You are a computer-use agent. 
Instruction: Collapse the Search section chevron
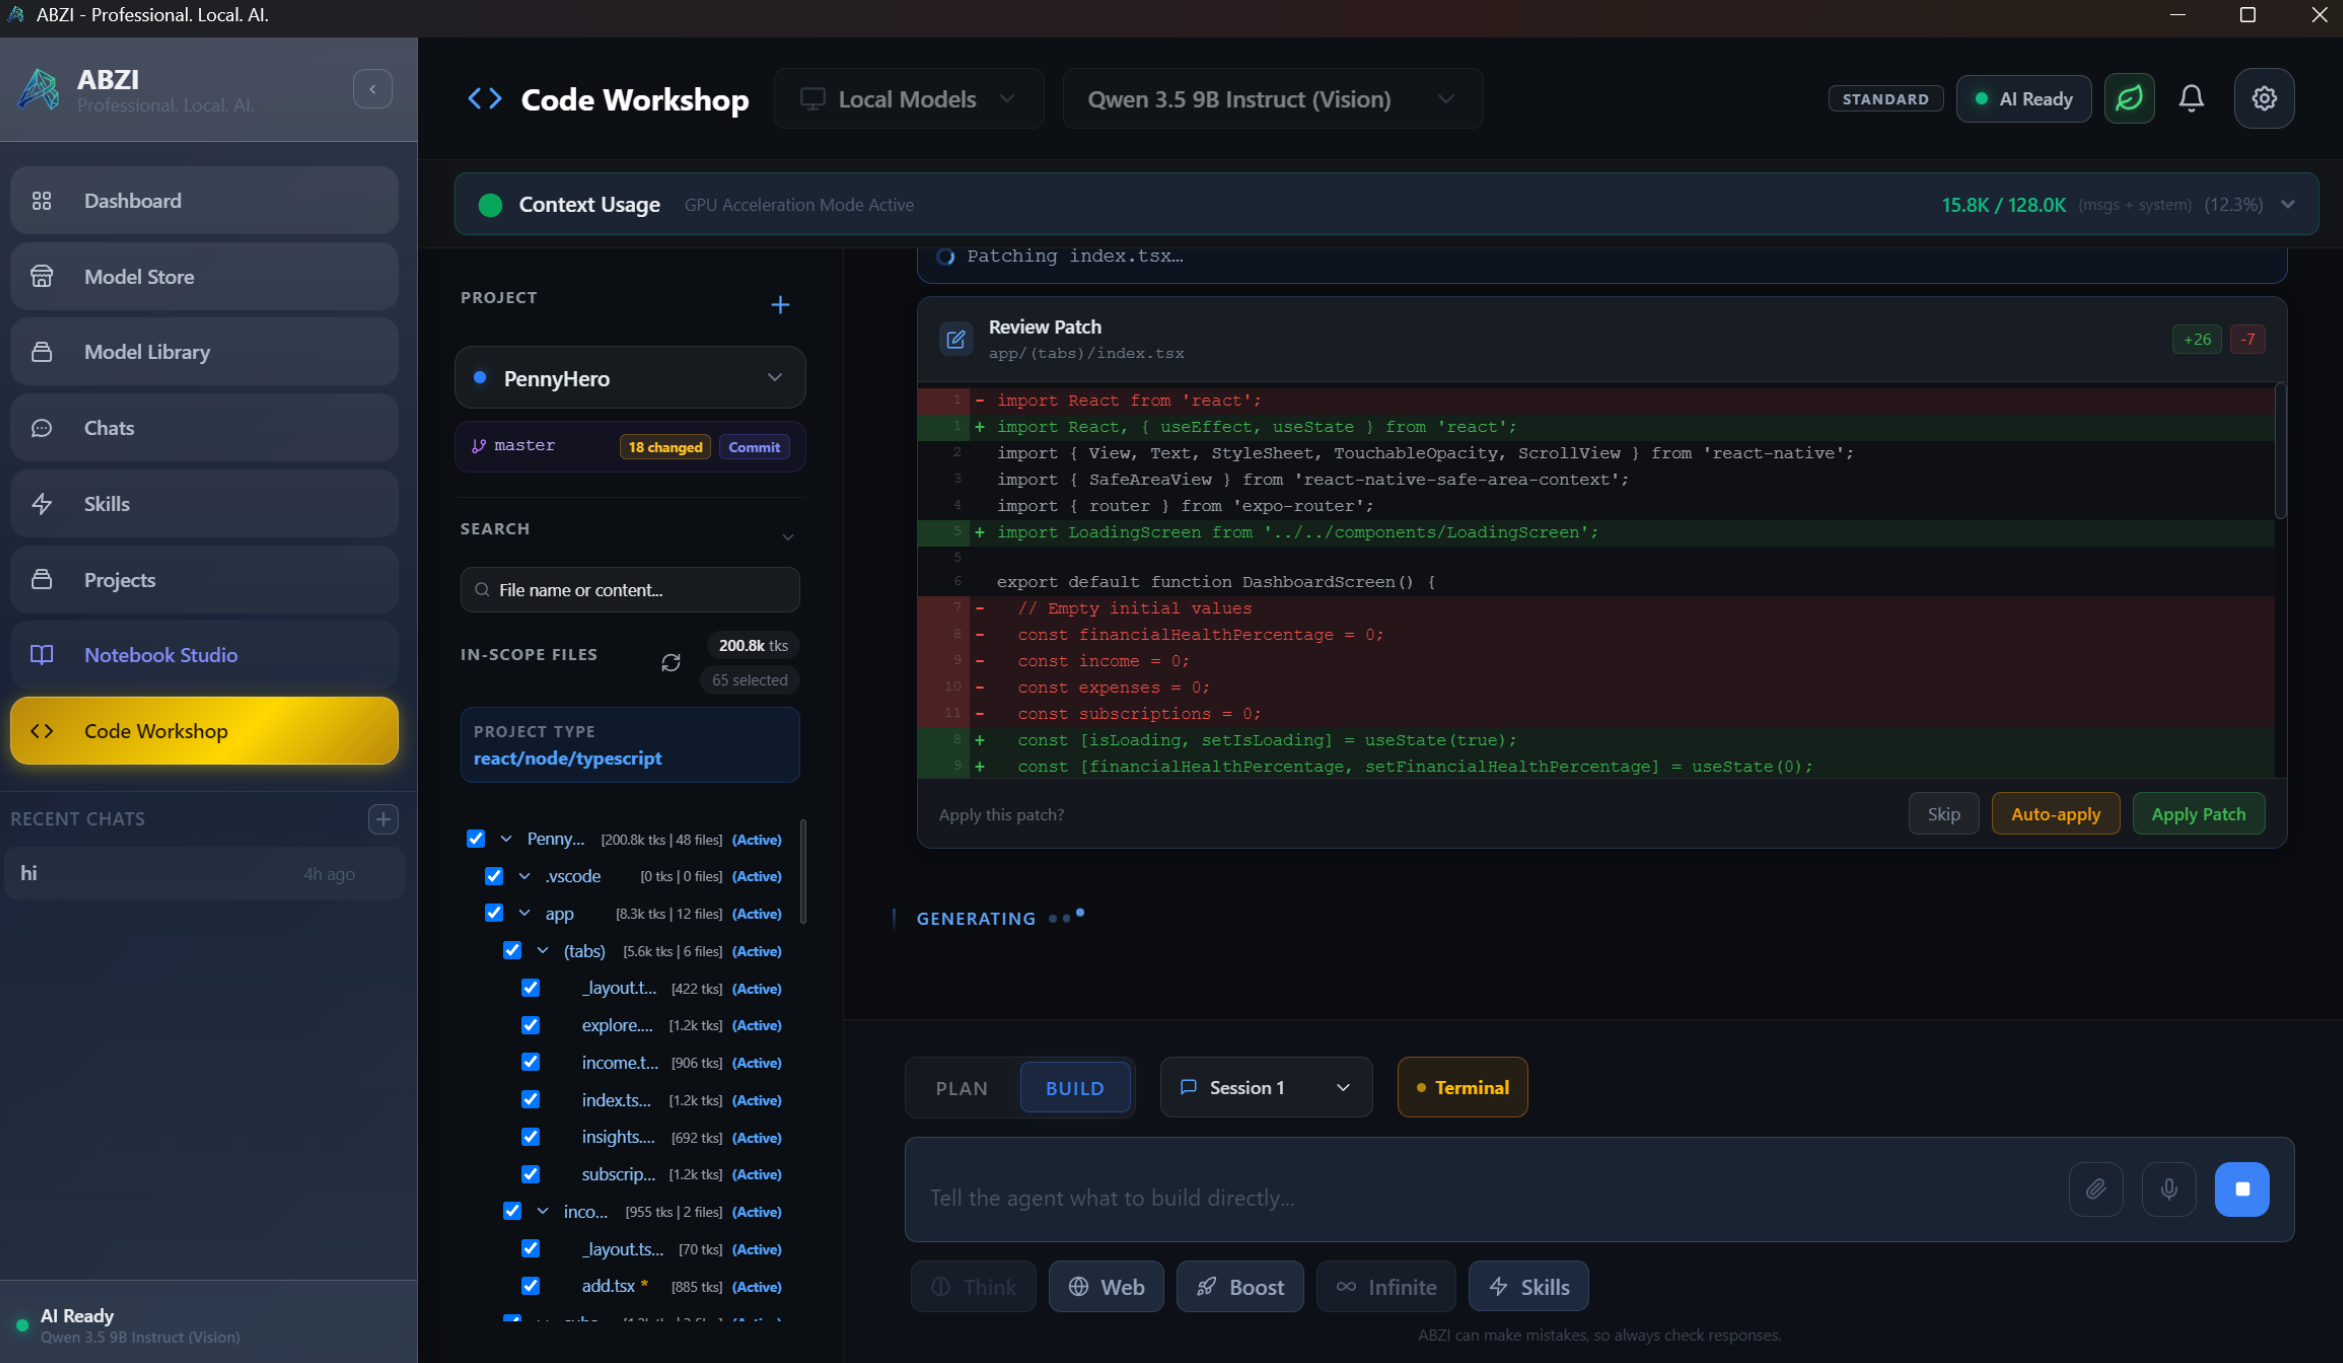(x=788, y=537)
